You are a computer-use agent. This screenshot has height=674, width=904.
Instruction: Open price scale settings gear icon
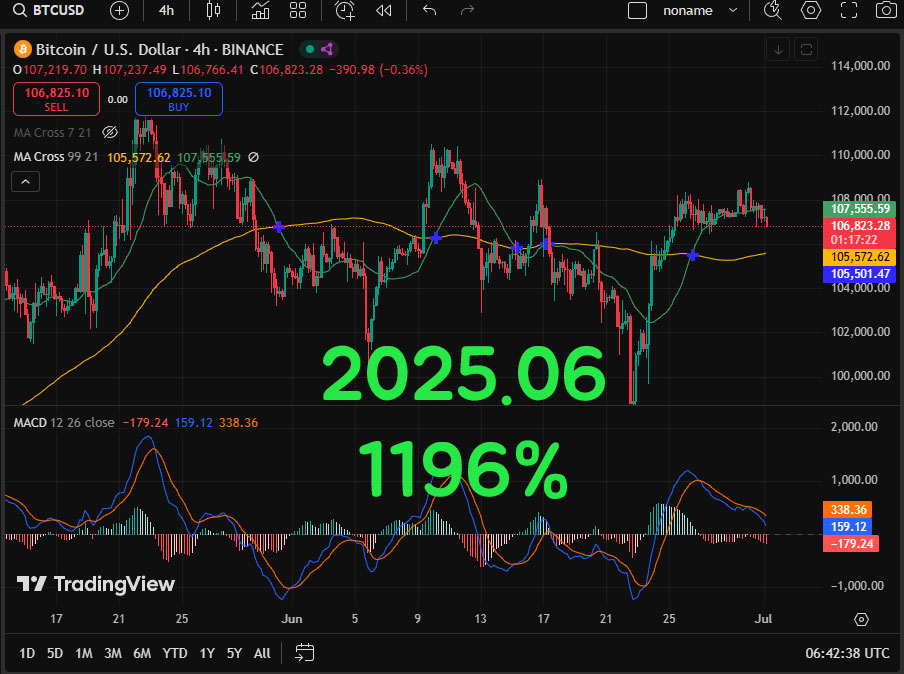861,619
